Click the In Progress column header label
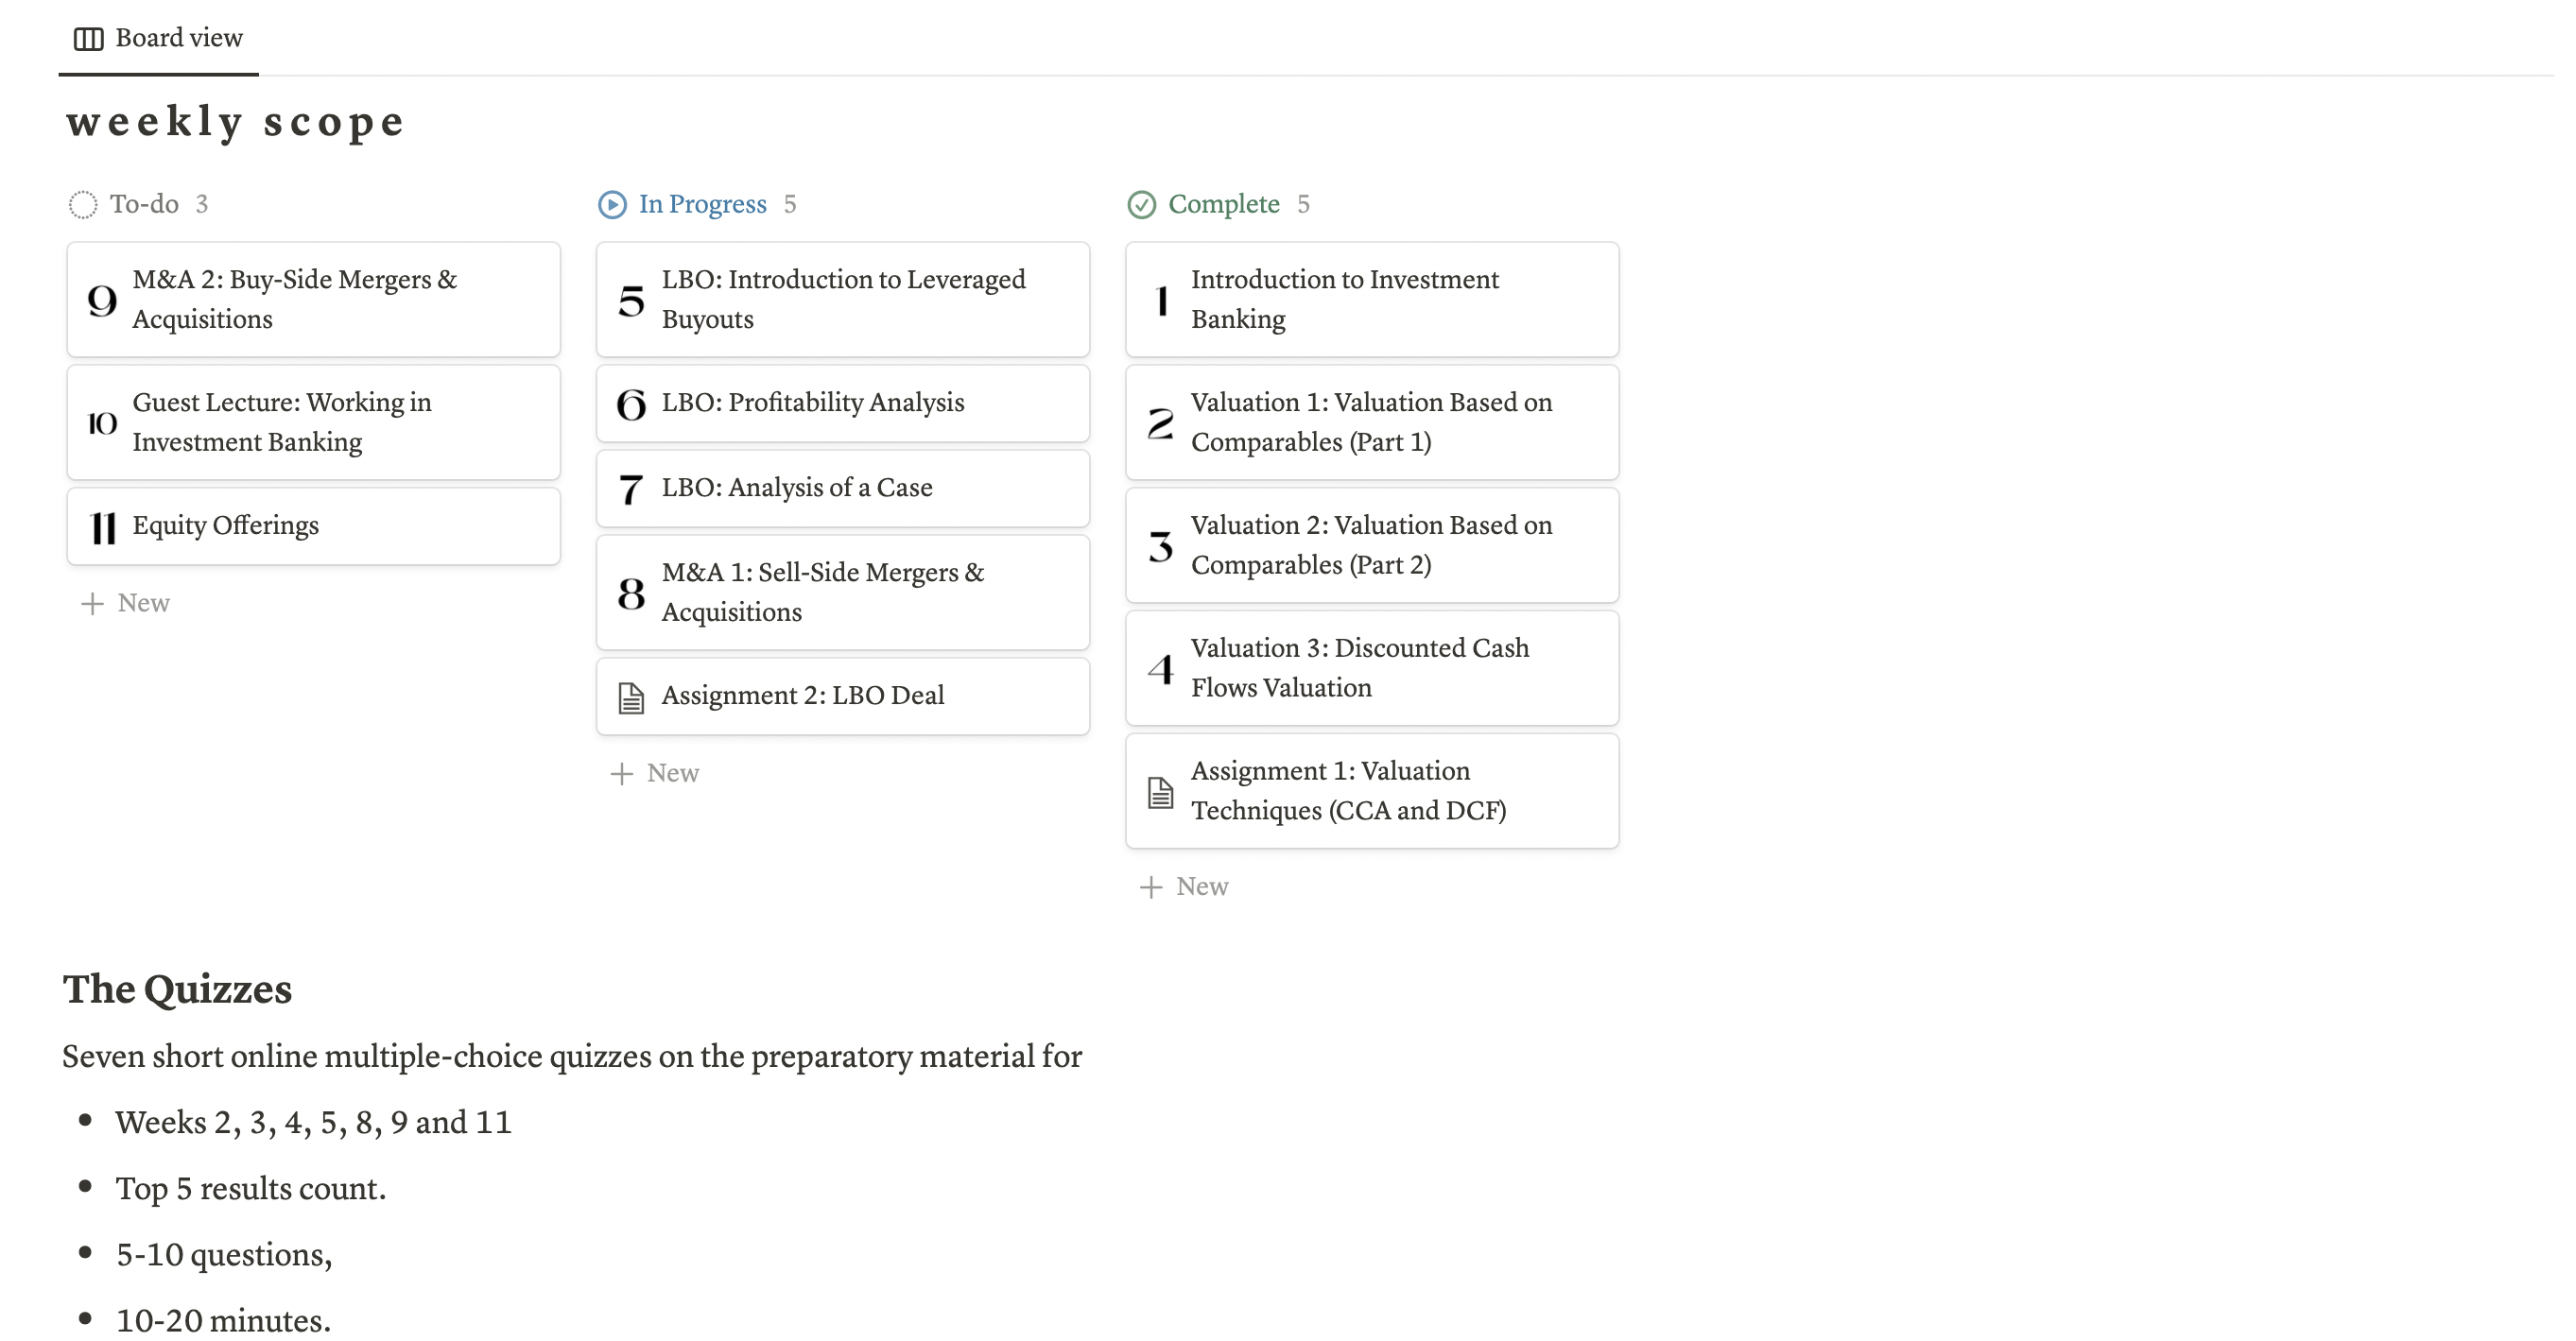Viewport: 2576px width, 1341px height. point(702,204)
